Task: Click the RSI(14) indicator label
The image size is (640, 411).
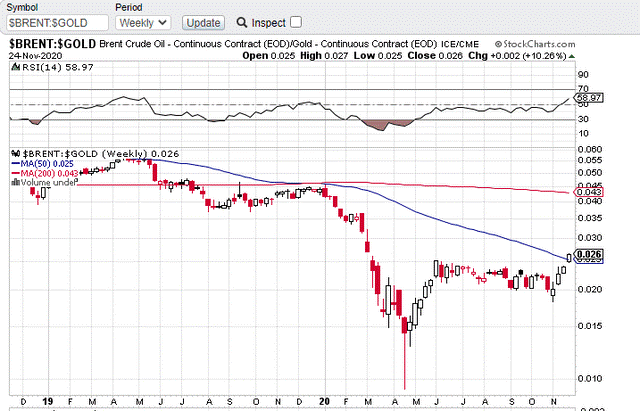Action: 34,67
